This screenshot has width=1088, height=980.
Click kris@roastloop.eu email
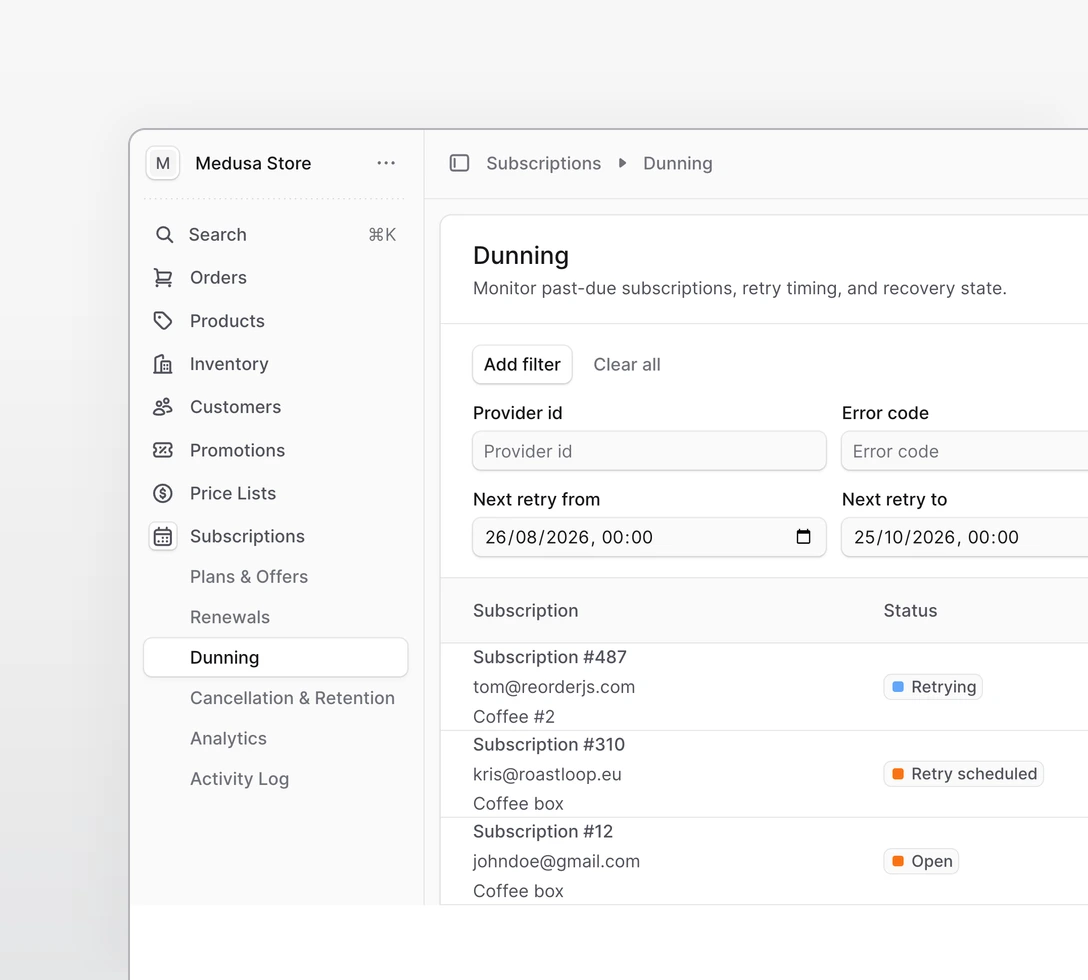[547, 775]
